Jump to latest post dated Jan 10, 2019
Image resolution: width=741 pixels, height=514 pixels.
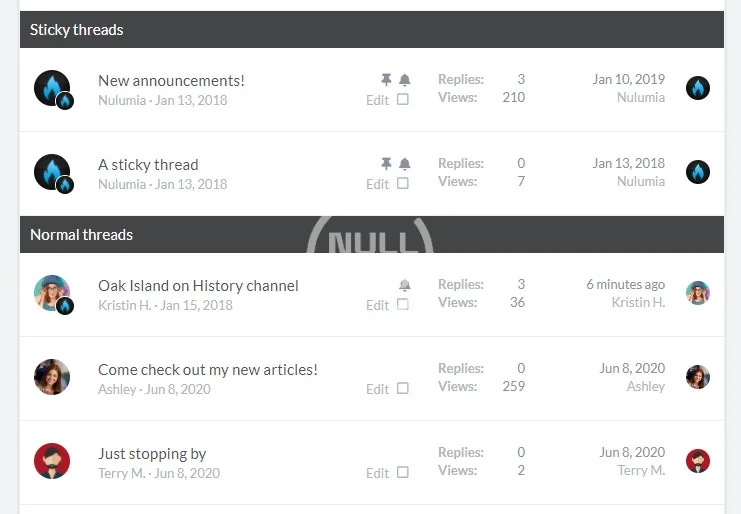click(x=628, y=79)
